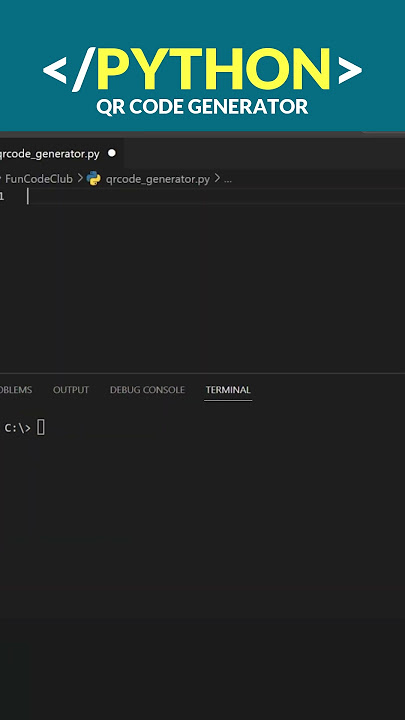Switch to the OUTPUT panel tab

point(71,390)
